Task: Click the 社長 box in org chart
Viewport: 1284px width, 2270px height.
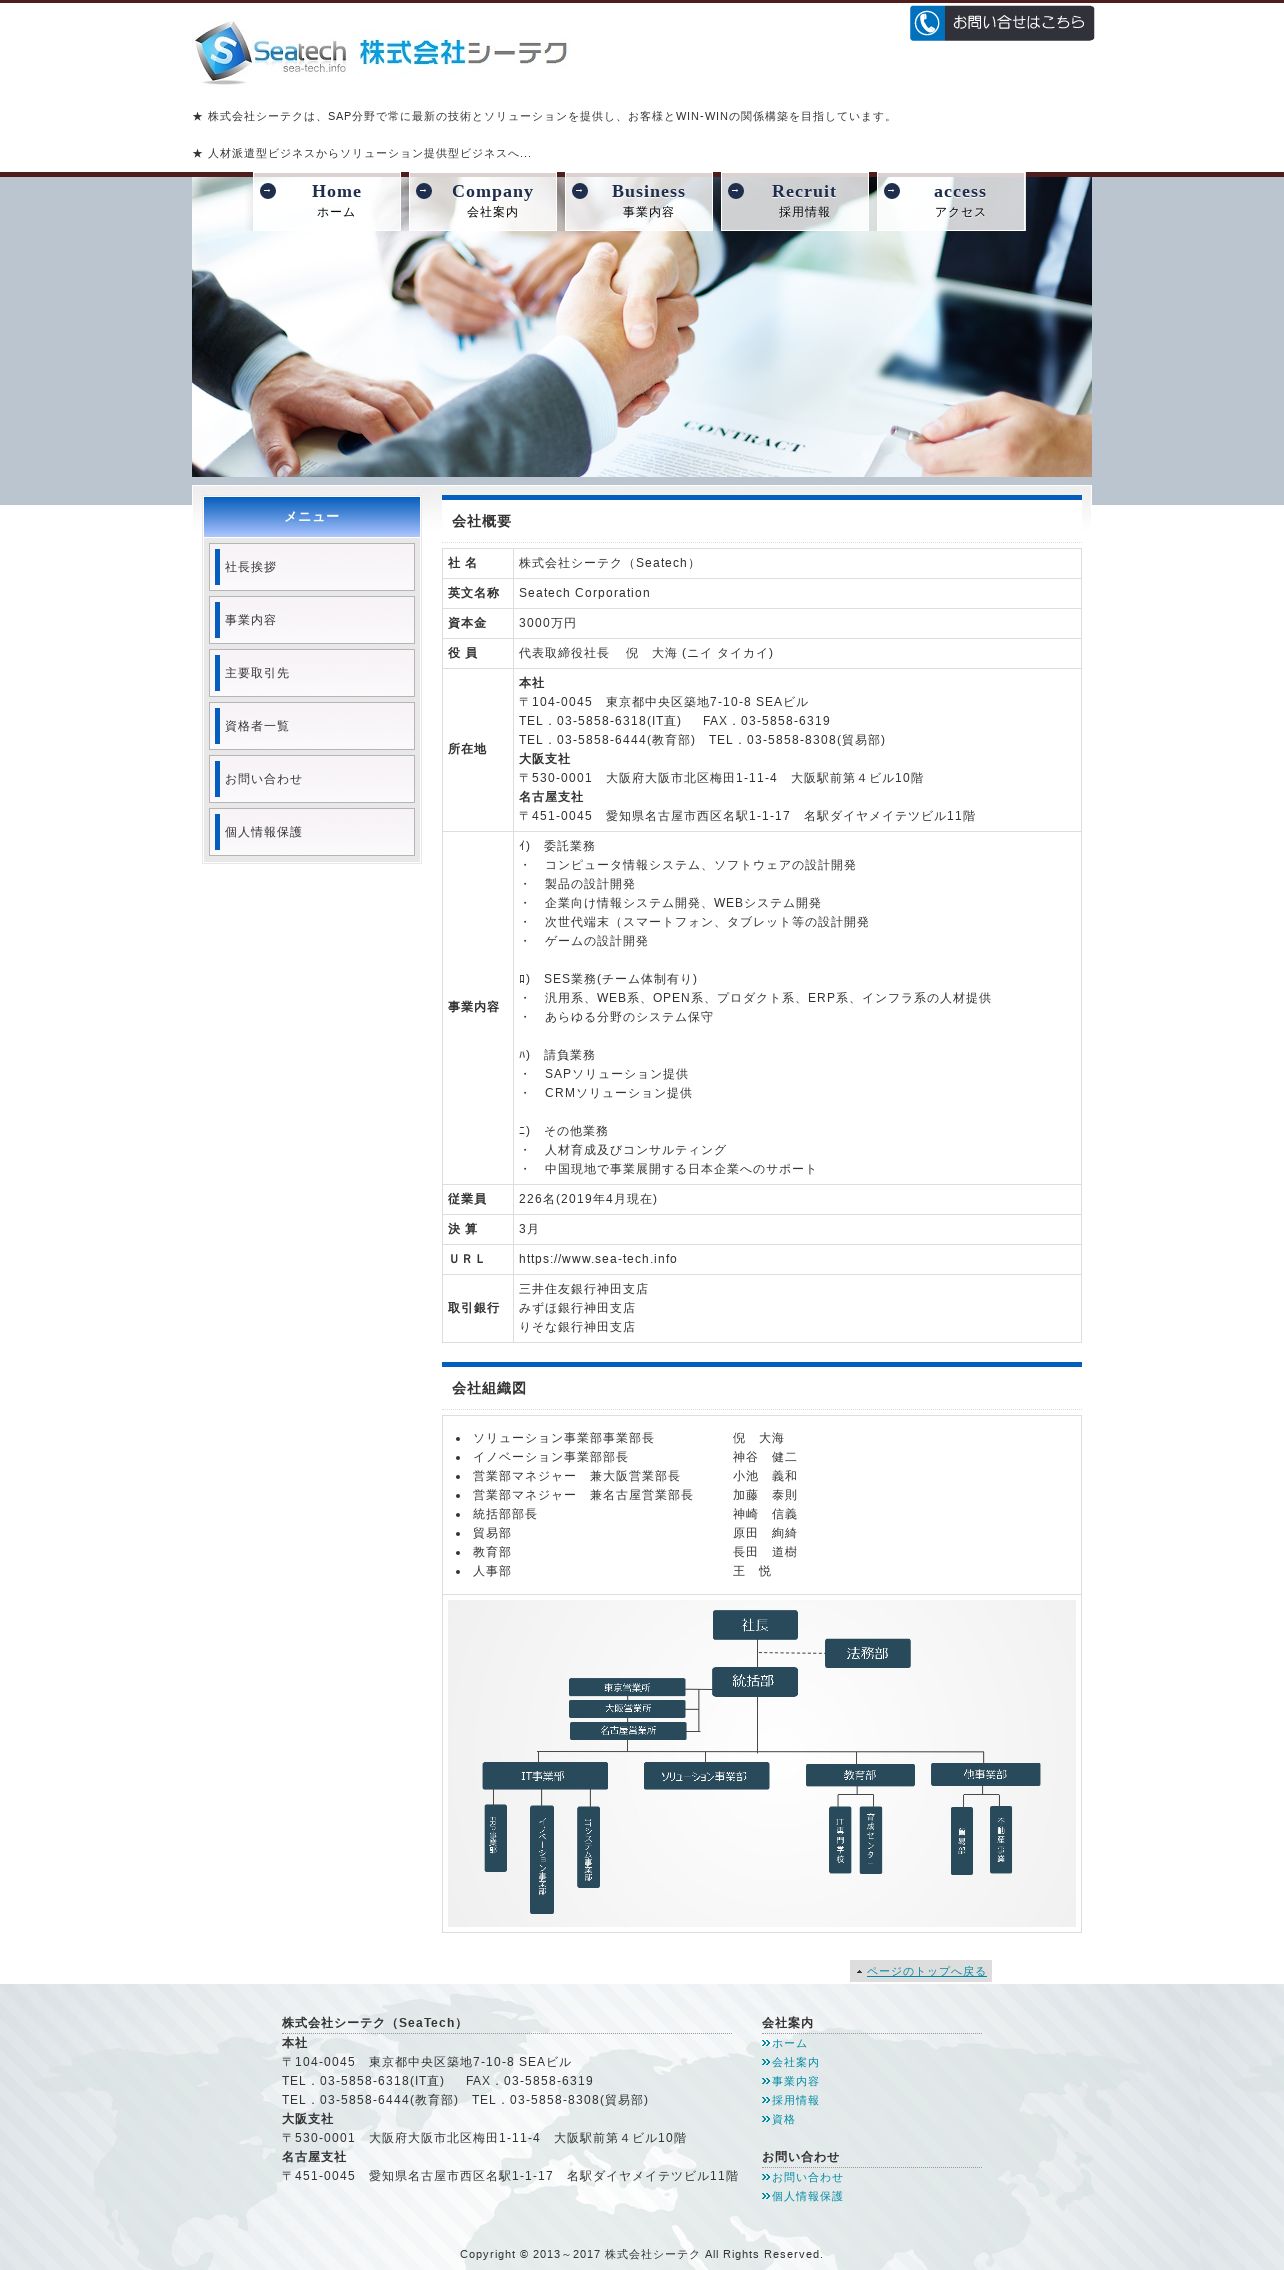Action: click(x=755, y=1625)
